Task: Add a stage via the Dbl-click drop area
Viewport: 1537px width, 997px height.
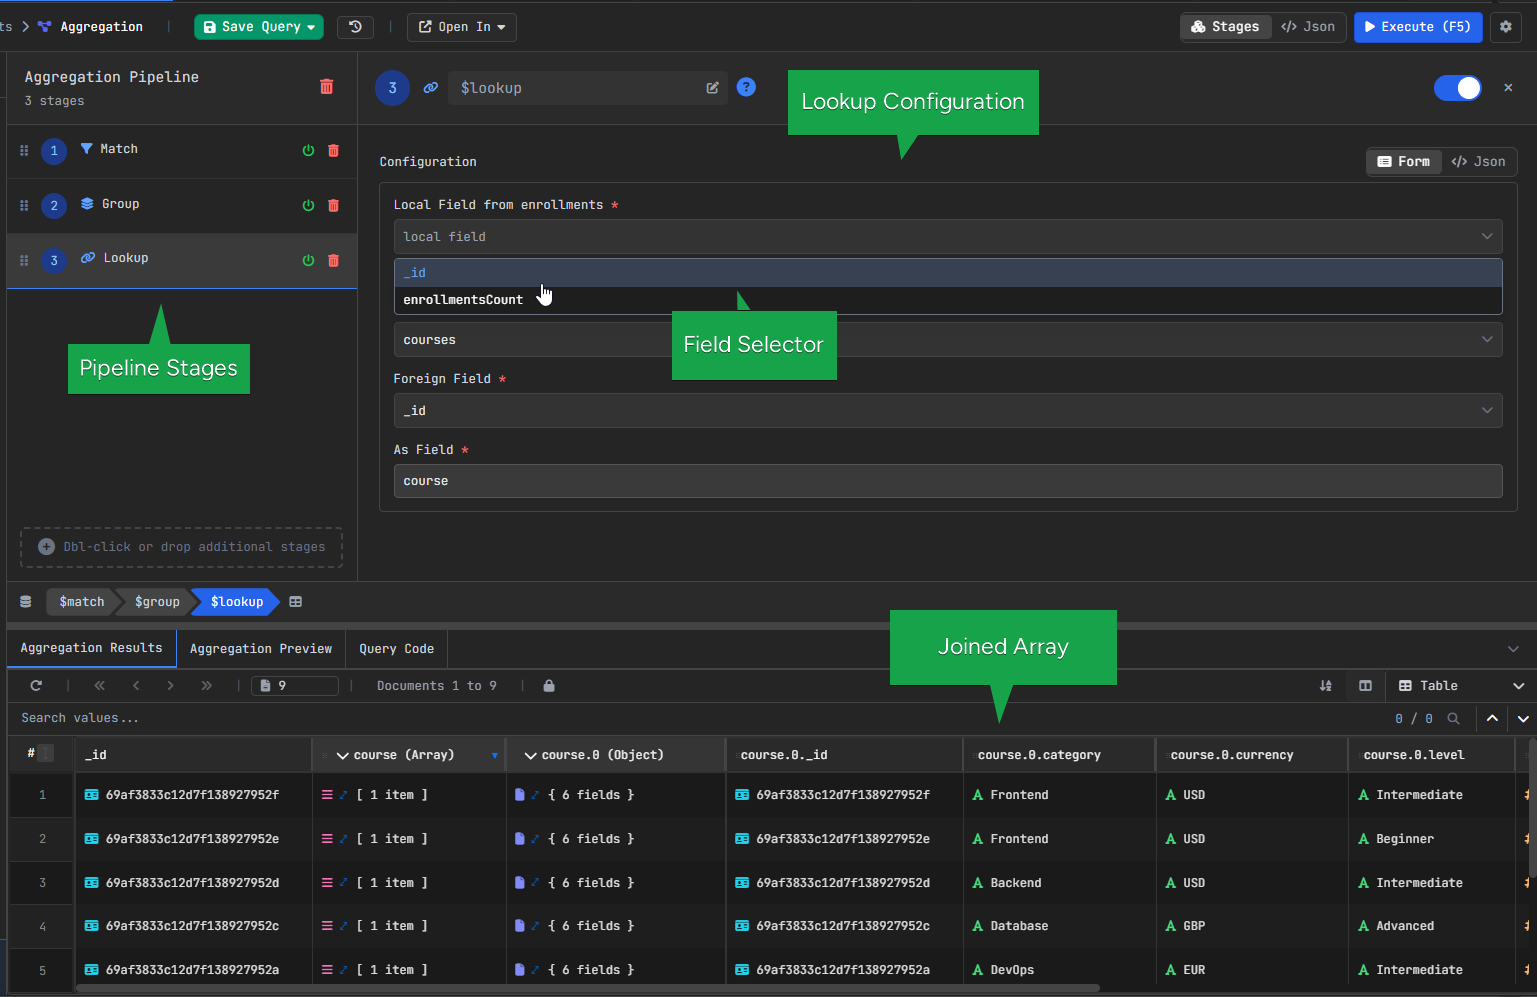Action: click(181, 547)
